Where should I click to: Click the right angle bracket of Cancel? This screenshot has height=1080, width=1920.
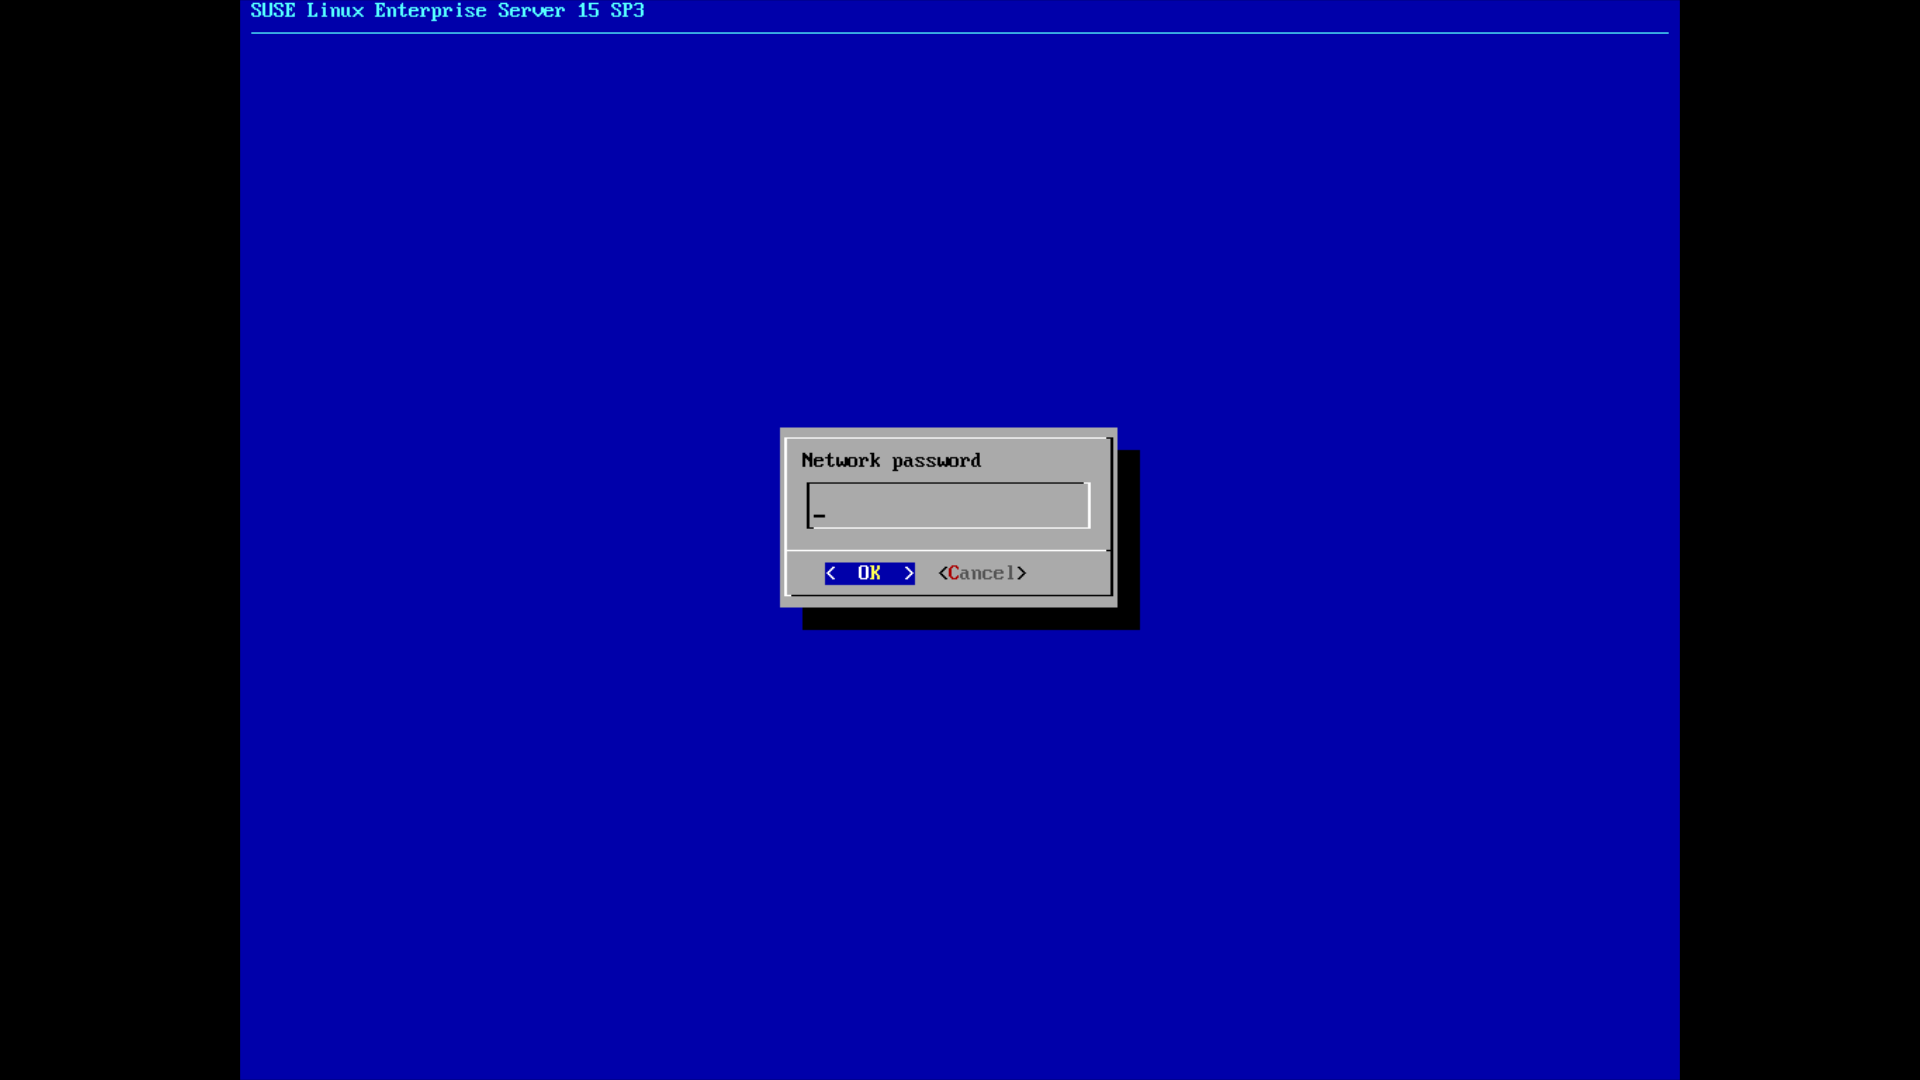(1021, 573)
